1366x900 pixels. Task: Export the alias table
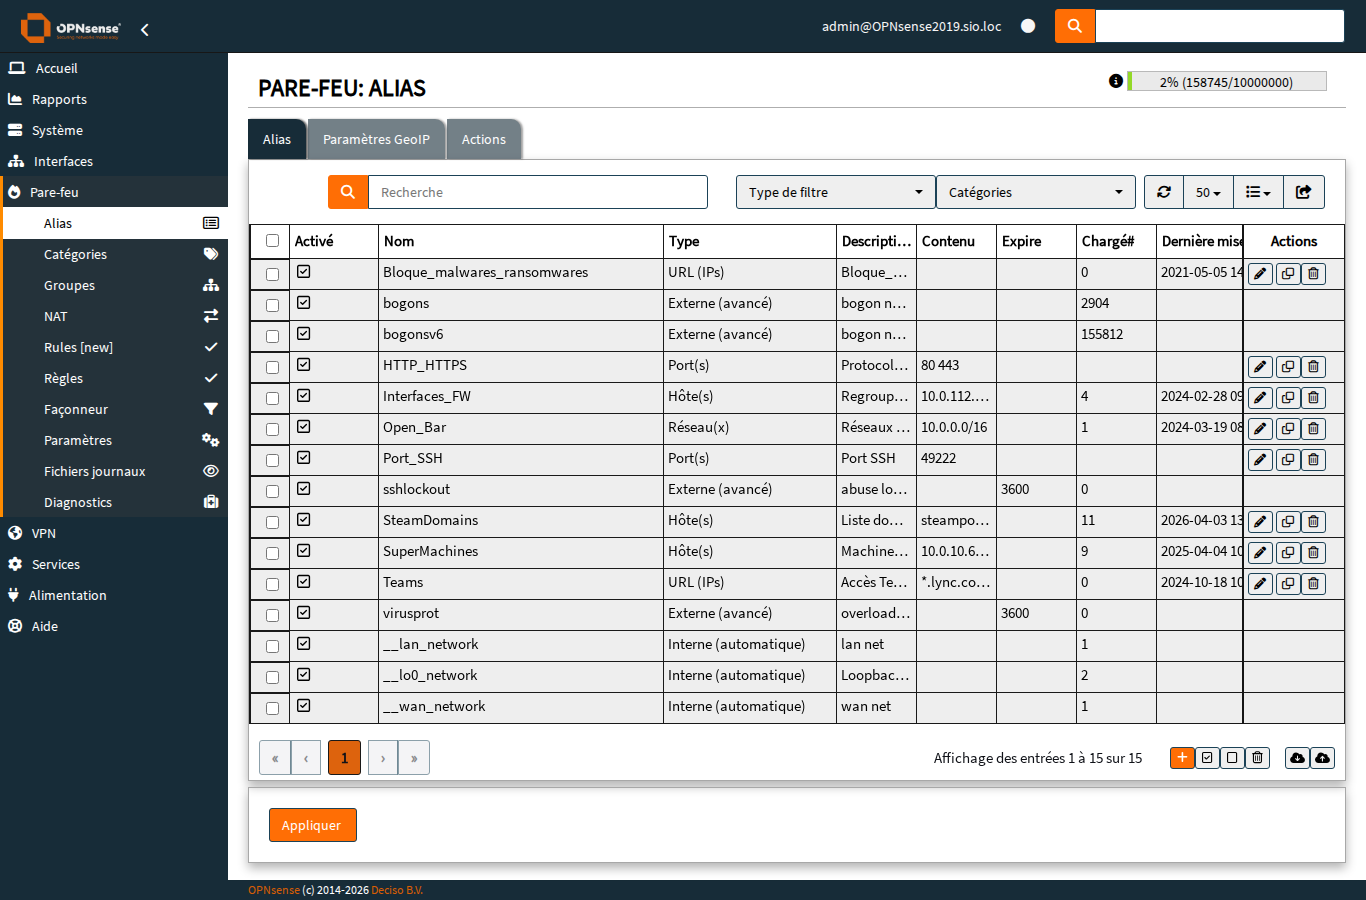pyautogui.click(x=1304, y=192)
